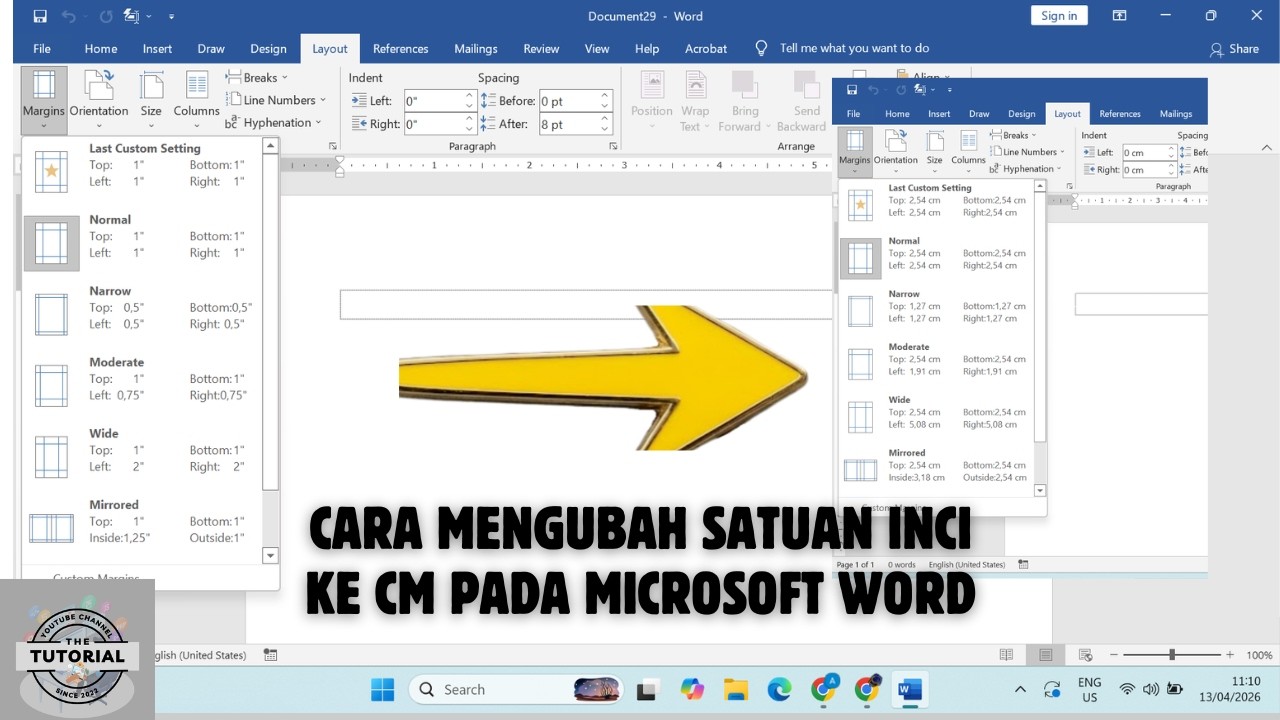Screen dimensions: 1280x720
Task: Click the Indent Right field showing 0"
Action: click(x=439, y=124)
